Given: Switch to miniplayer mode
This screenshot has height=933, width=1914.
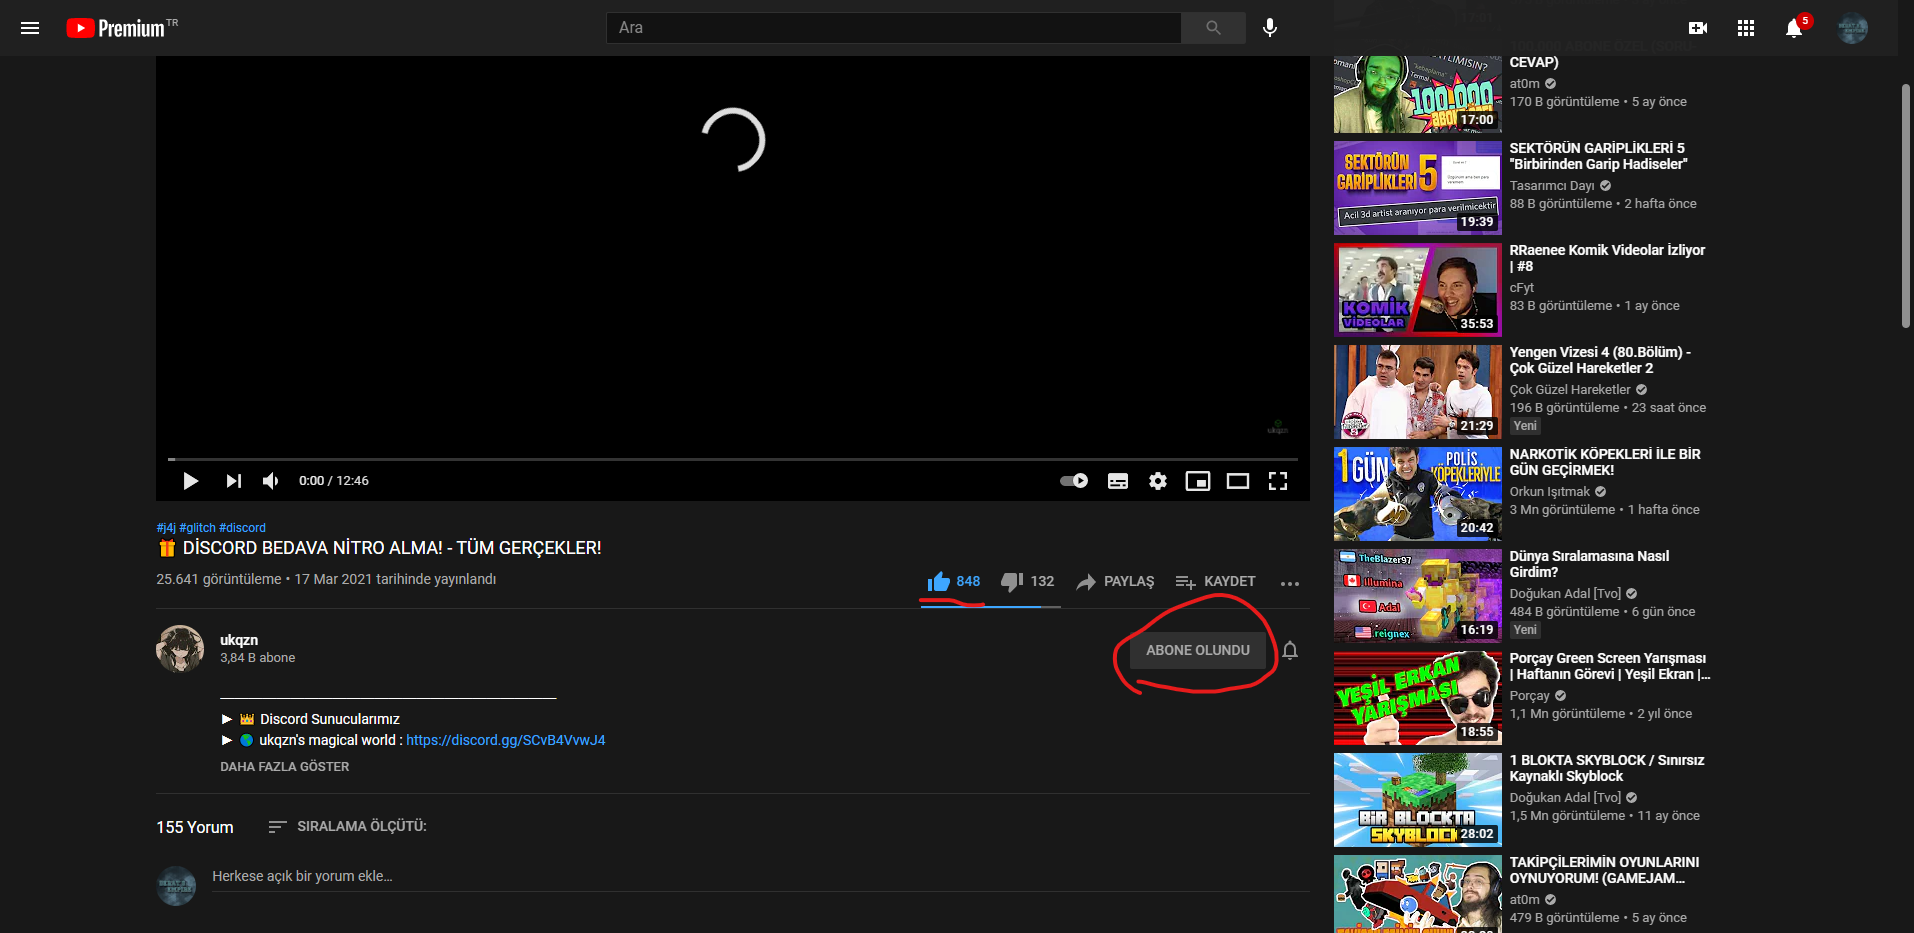Looking at the screenshot, I should pos(1198,481).
